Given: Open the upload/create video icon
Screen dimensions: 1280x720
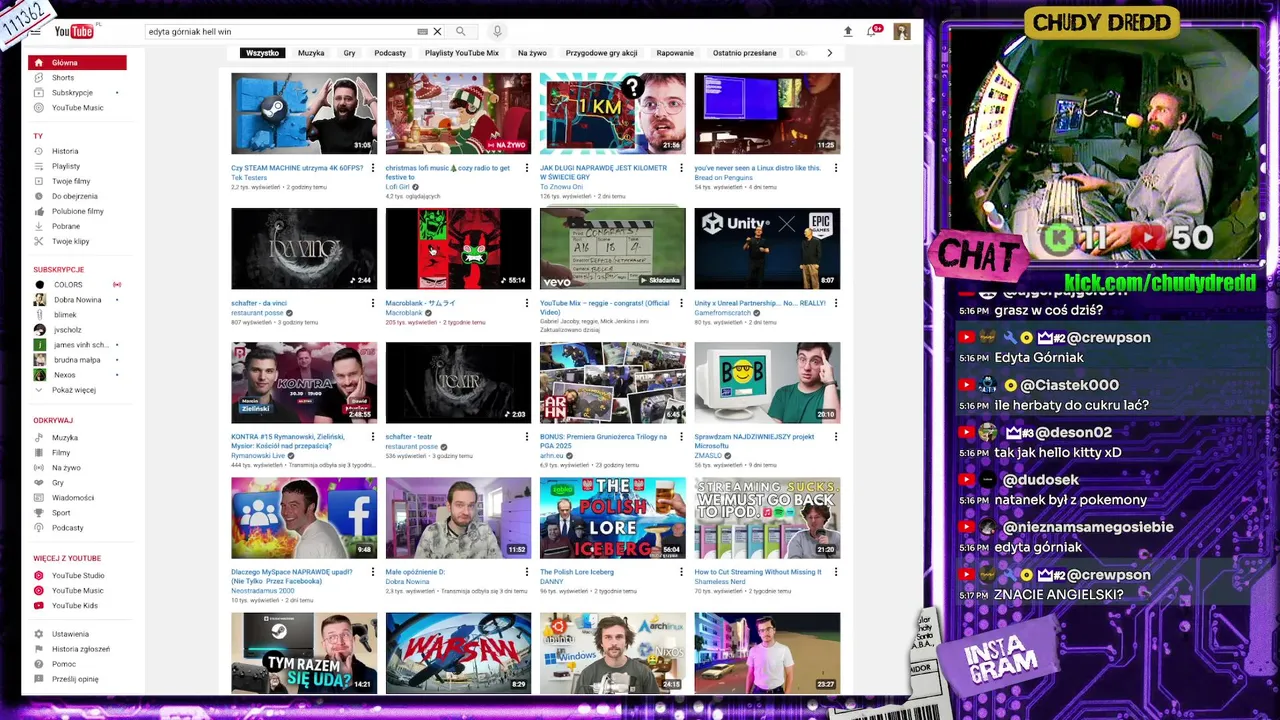Looking at the screenshot, I should click(848, 32).
